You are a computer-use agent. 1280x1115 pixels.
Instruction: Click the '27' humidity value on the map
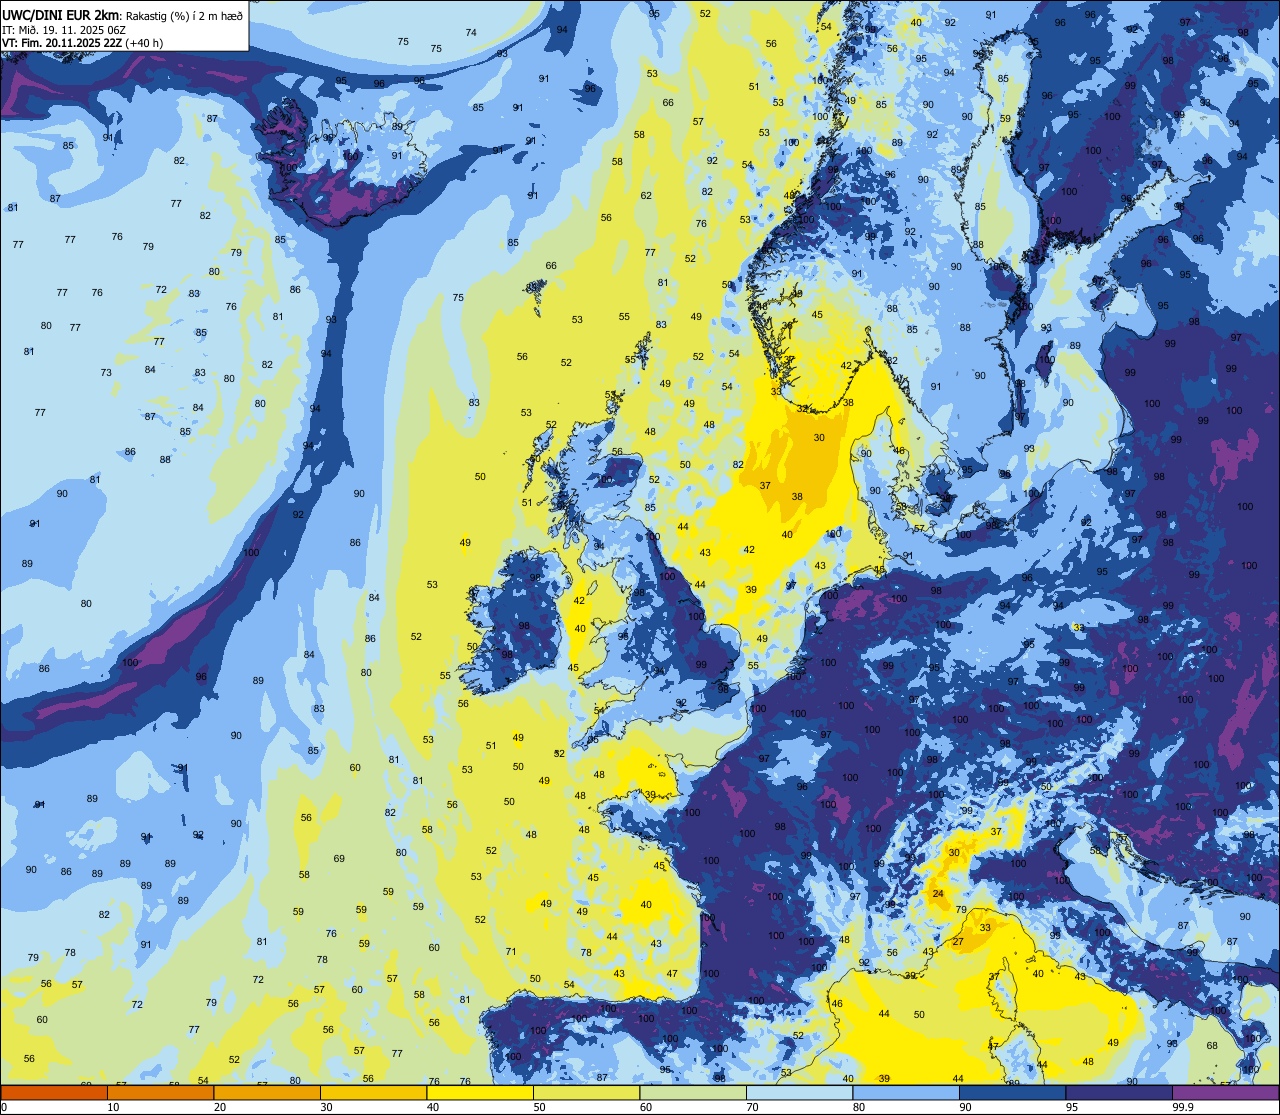[x=957, y=942]
